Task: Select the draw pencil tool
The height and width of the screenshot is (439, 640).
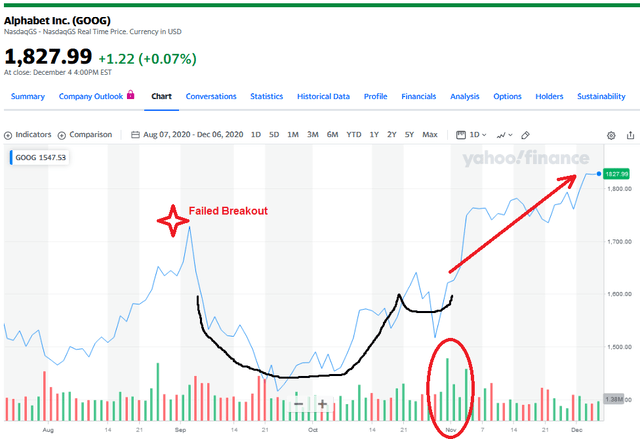Action: (x=525, y=134)
